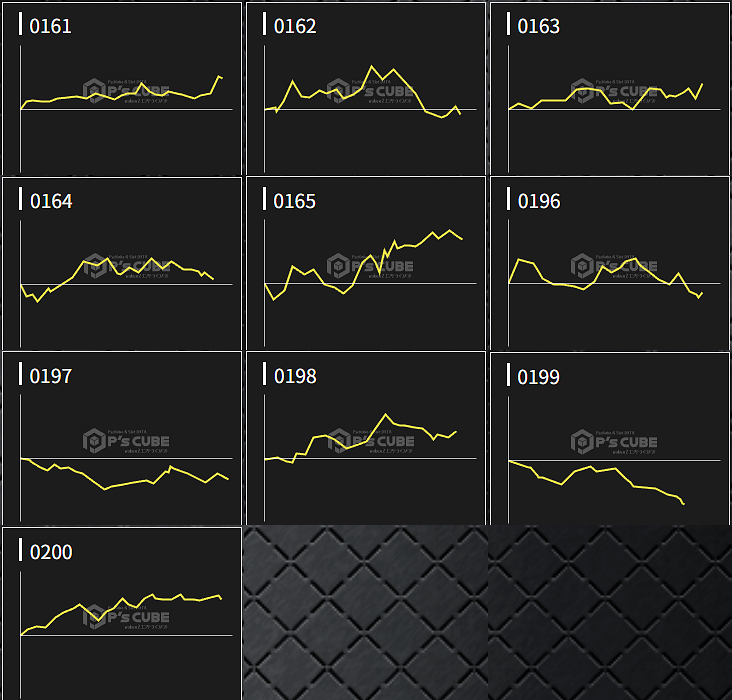Click the 0199 number heading

[539, 376]
